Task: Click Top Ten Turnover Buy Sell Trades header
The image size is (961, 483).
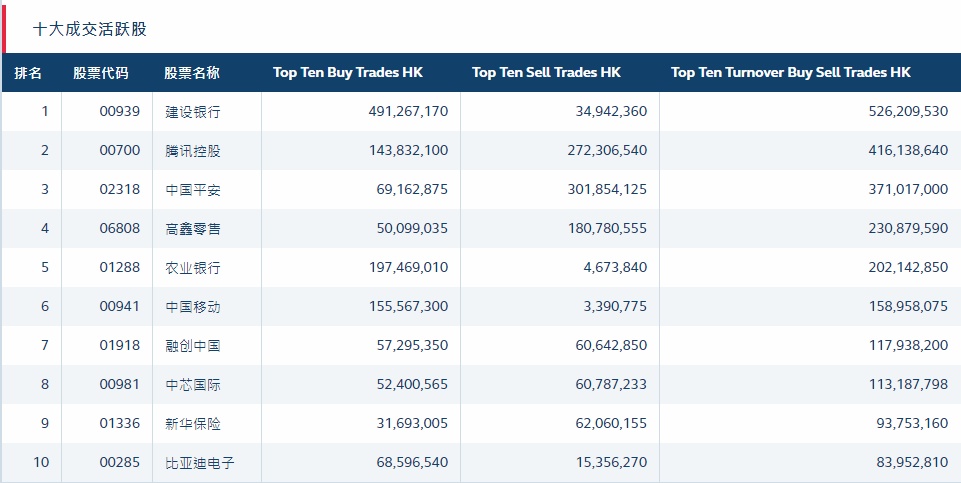Action: (790, 73)
